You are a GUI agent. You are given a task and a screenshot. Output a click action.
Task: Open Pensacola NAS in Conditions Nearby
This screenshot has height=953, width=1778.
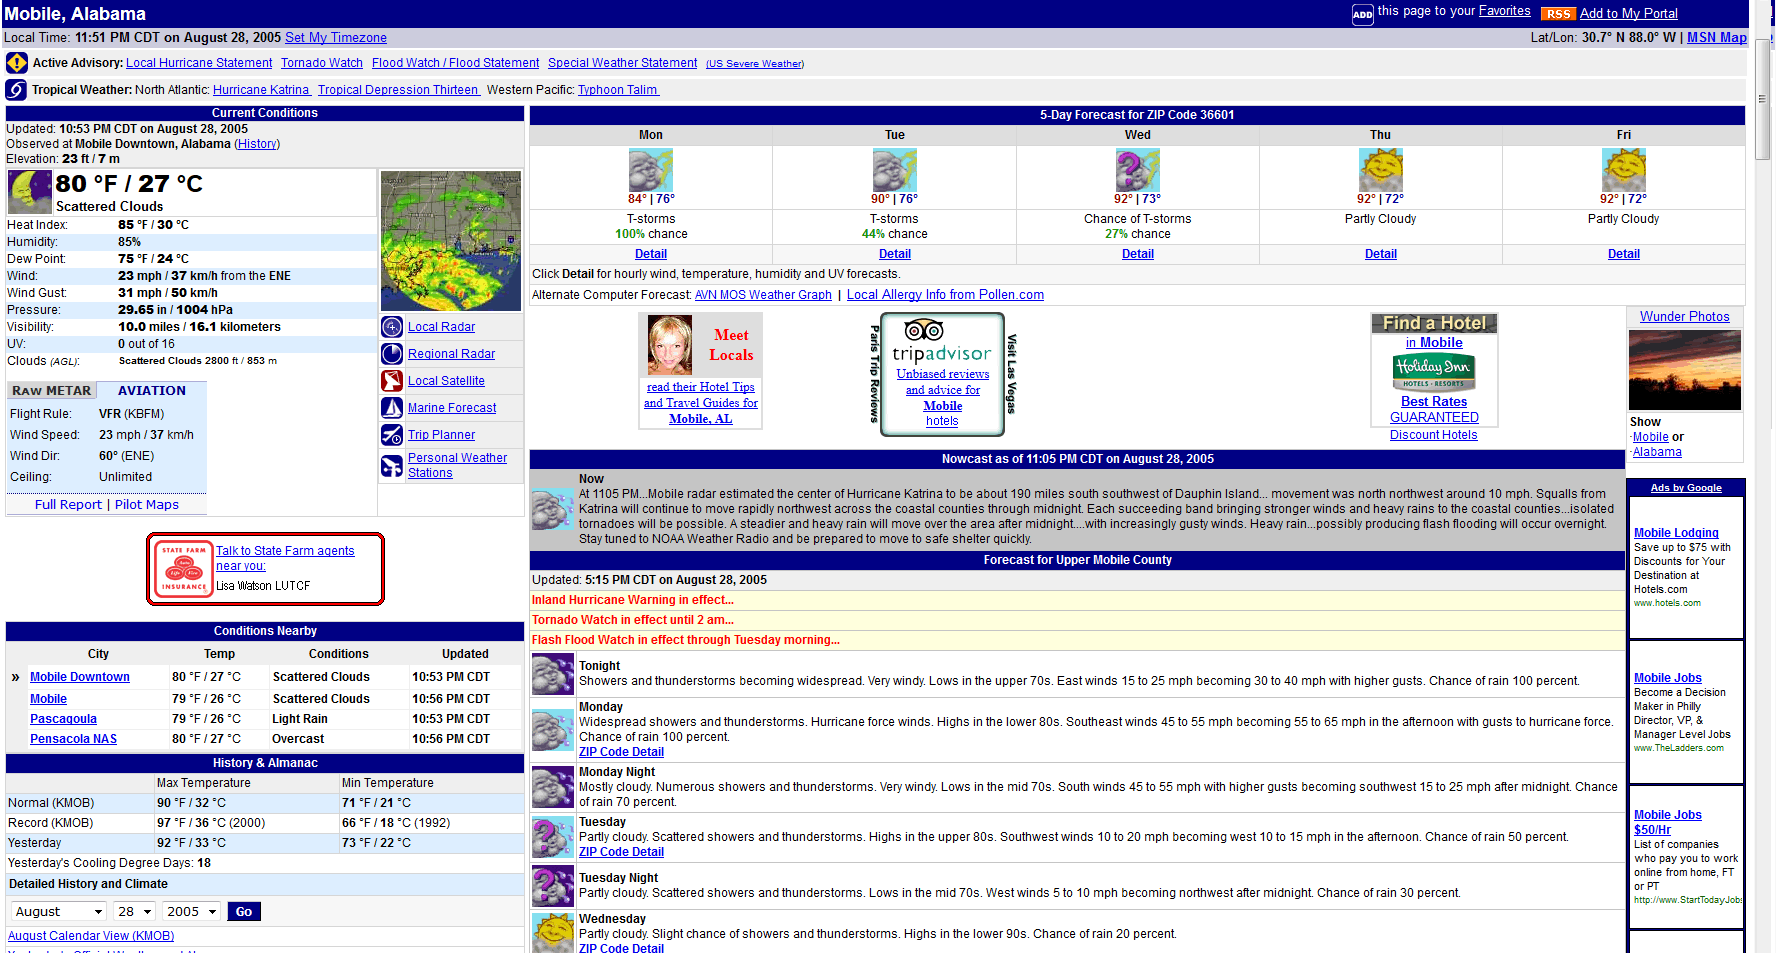tap(73, 739)
